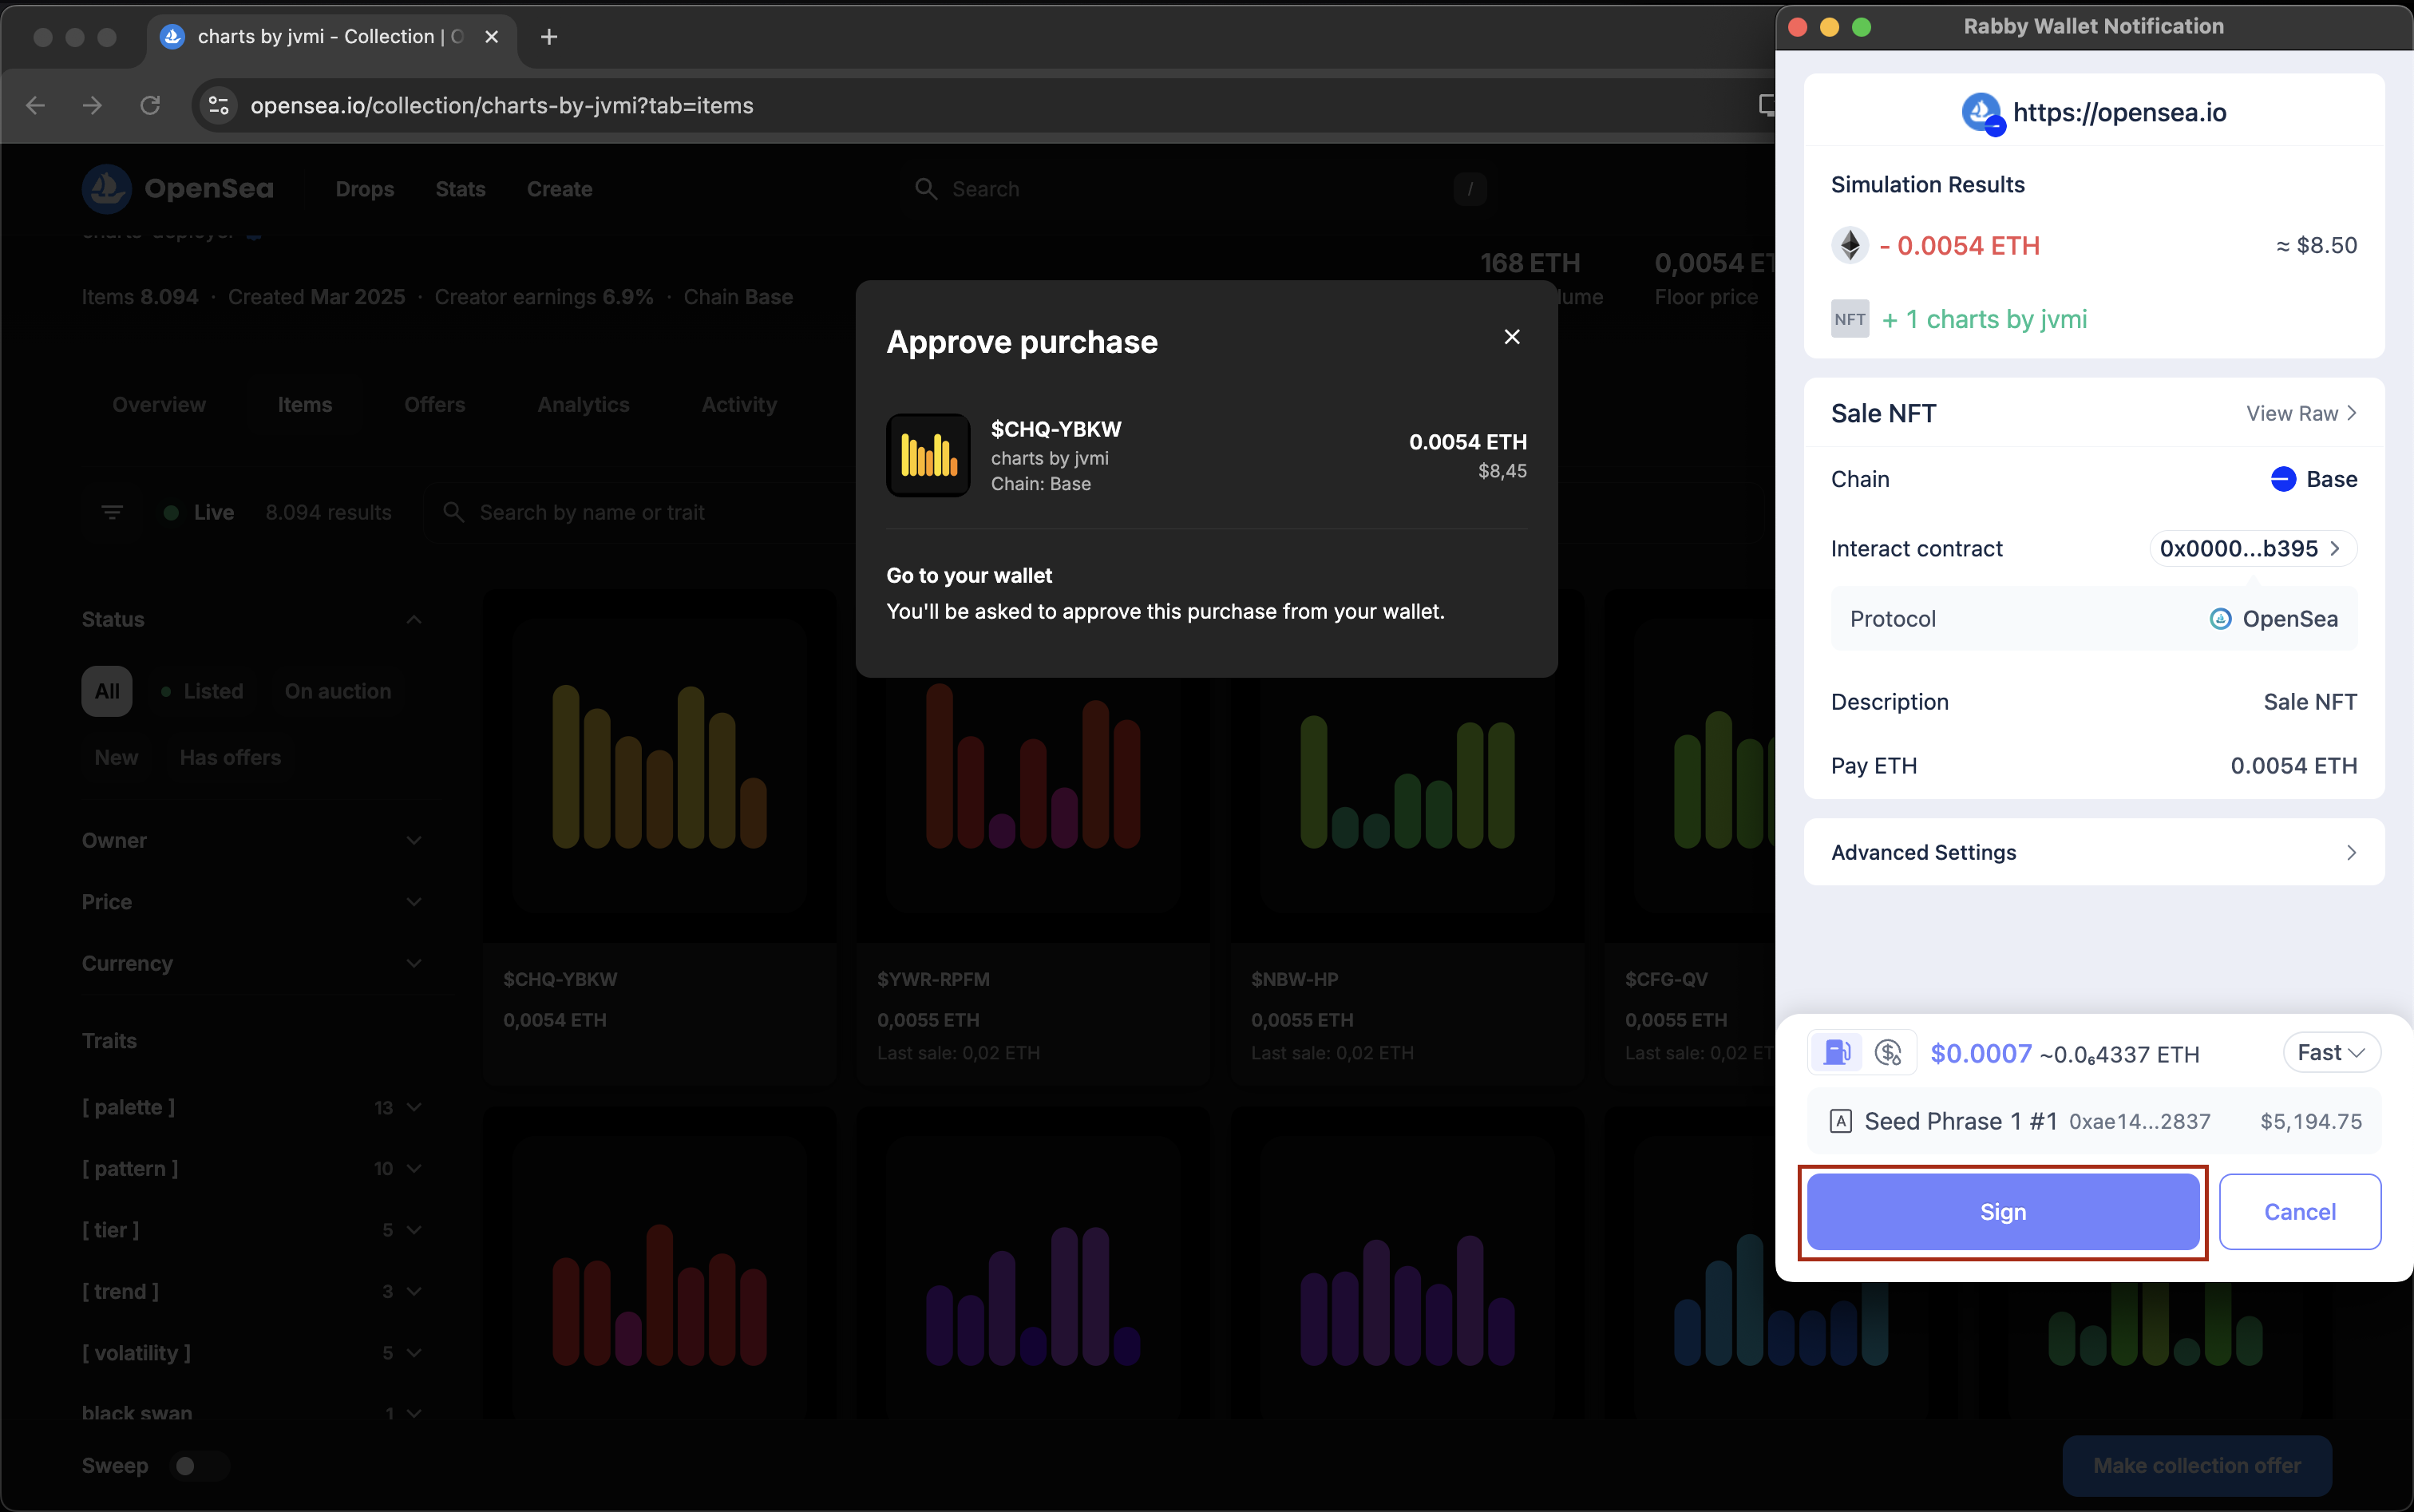Expand the Price filter

tap(252, 902)
